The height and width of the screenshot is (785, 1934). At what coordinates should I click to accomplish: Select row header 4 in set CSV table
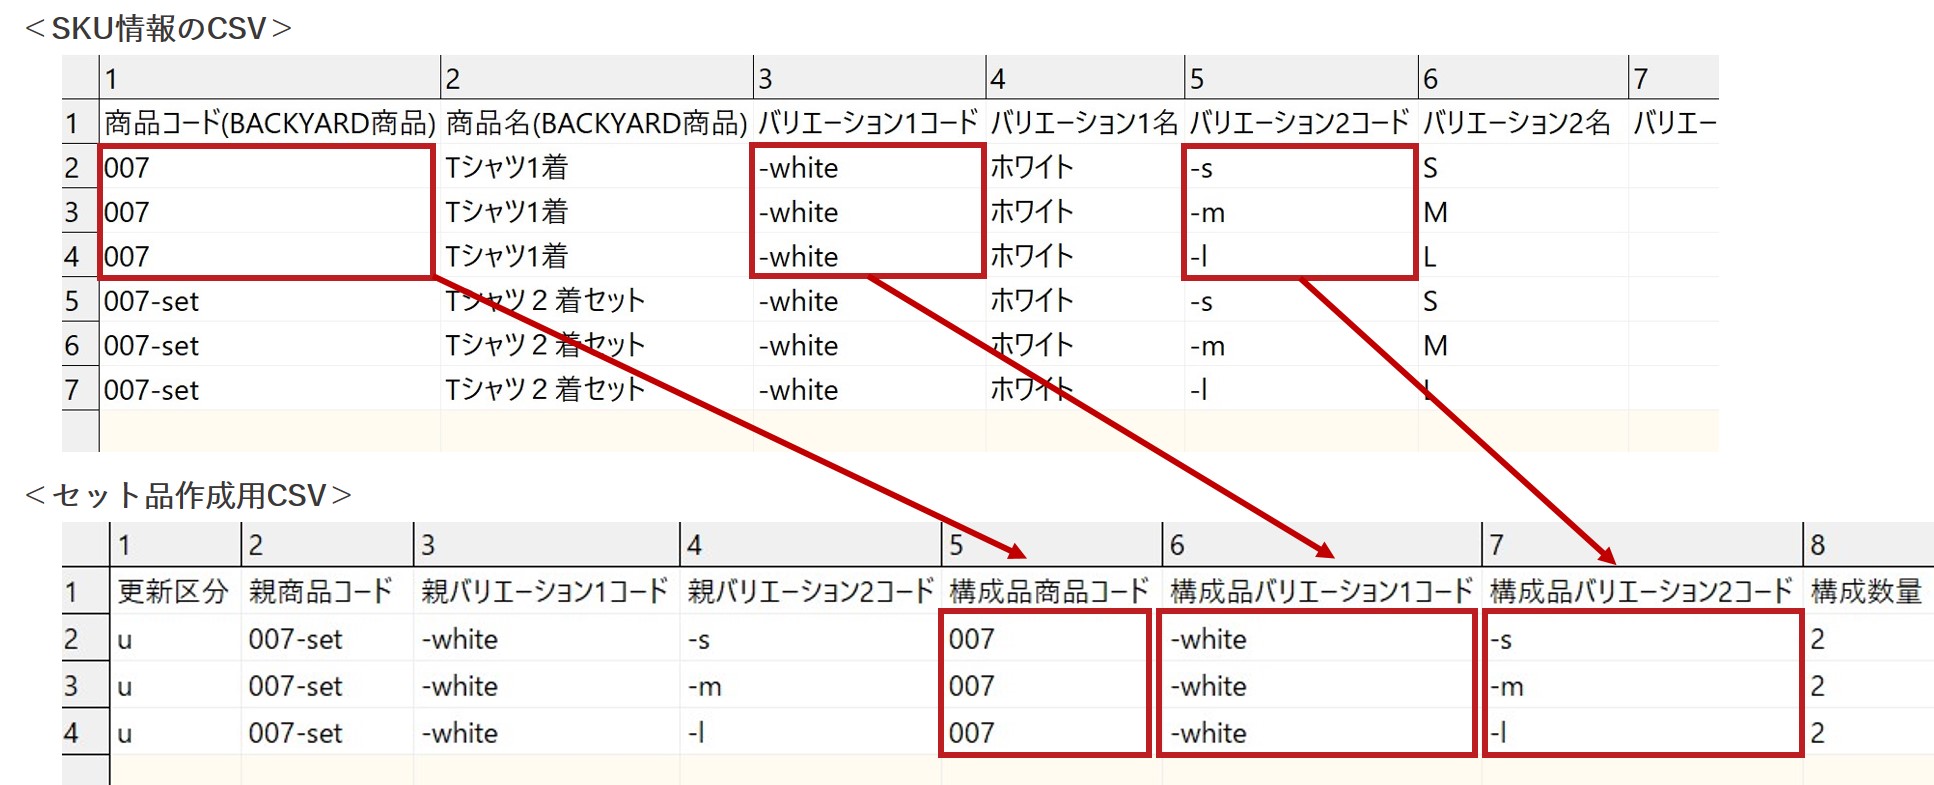tap(85, 733)
